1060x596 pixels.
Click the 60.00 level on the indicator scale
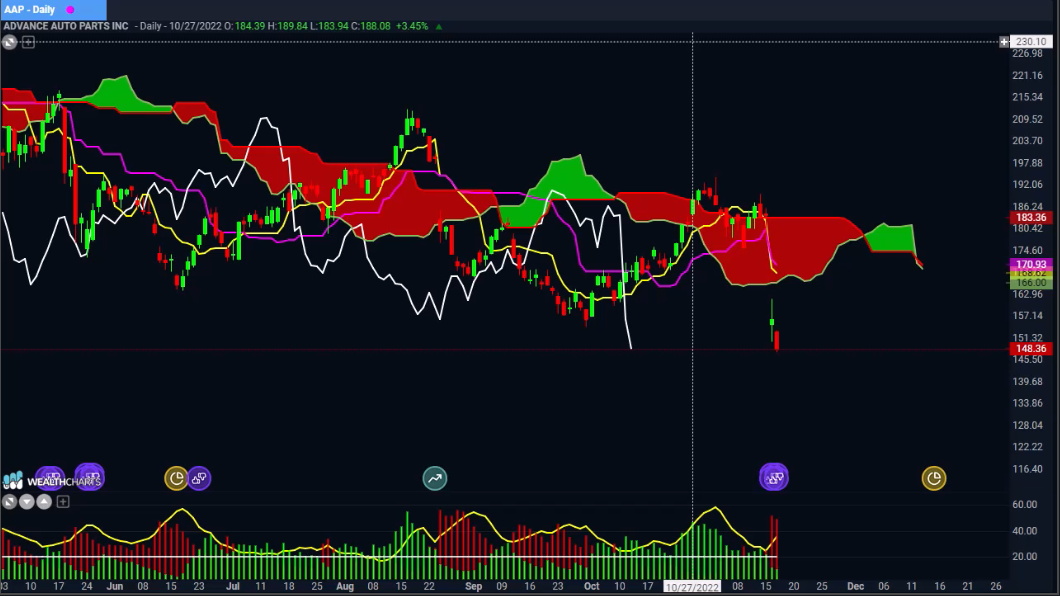click(x=1024, y=504)
